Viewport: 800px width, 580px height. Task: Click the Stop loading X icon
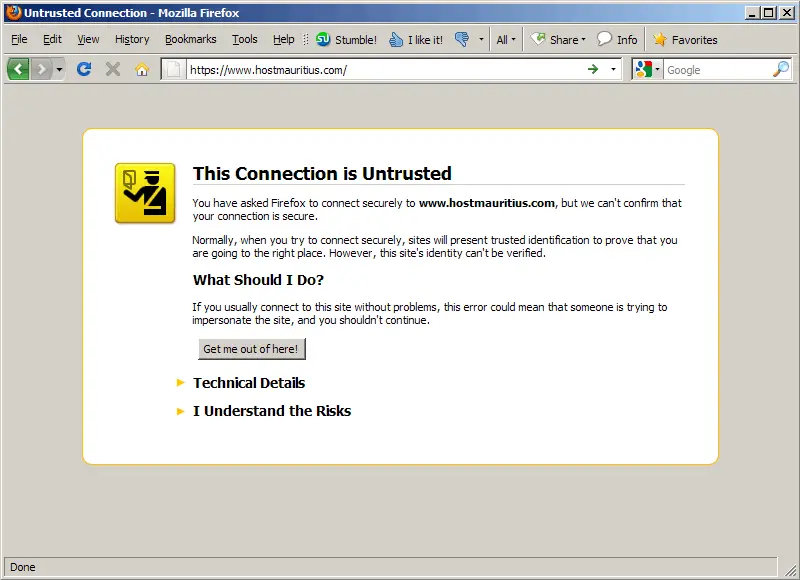(x=113, y=69)
